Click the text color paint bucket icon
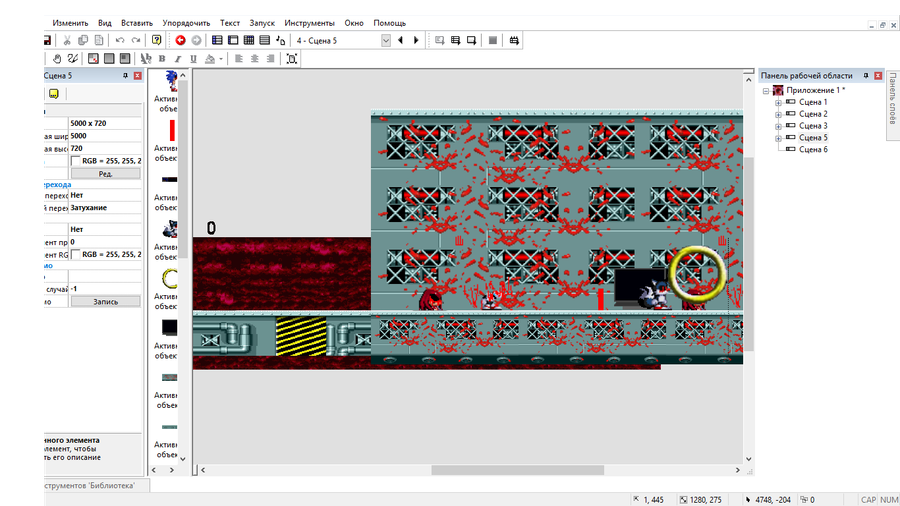Image resolution: width=900 pixels, height=506 pixels. (x=210, y=59)
